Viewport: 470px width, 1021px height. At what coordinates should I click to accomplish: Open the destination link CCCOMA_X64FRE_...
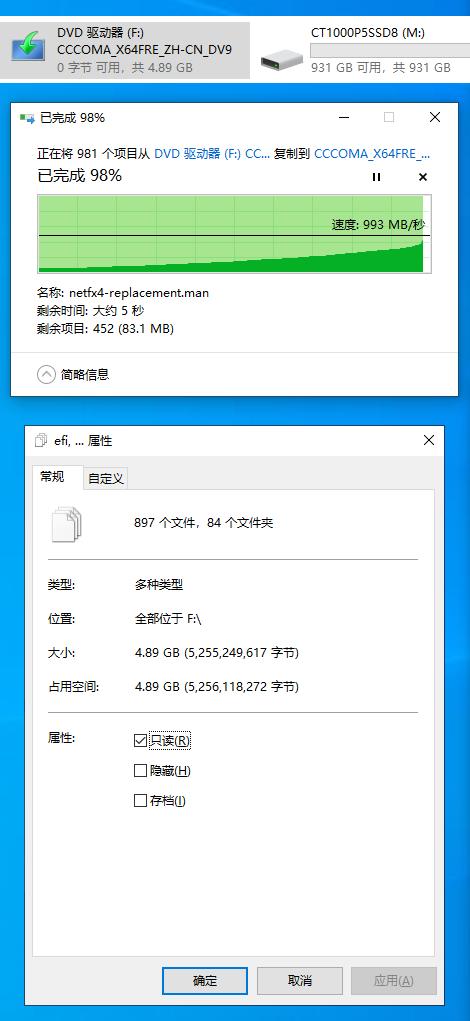pos(372,154)
